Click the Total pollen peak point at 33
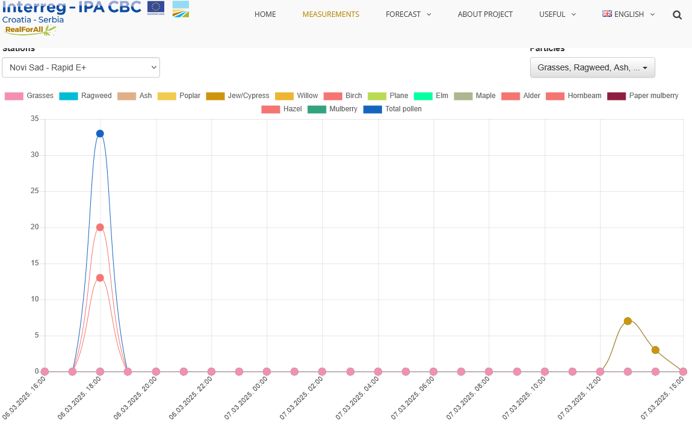 pos(100,134)
